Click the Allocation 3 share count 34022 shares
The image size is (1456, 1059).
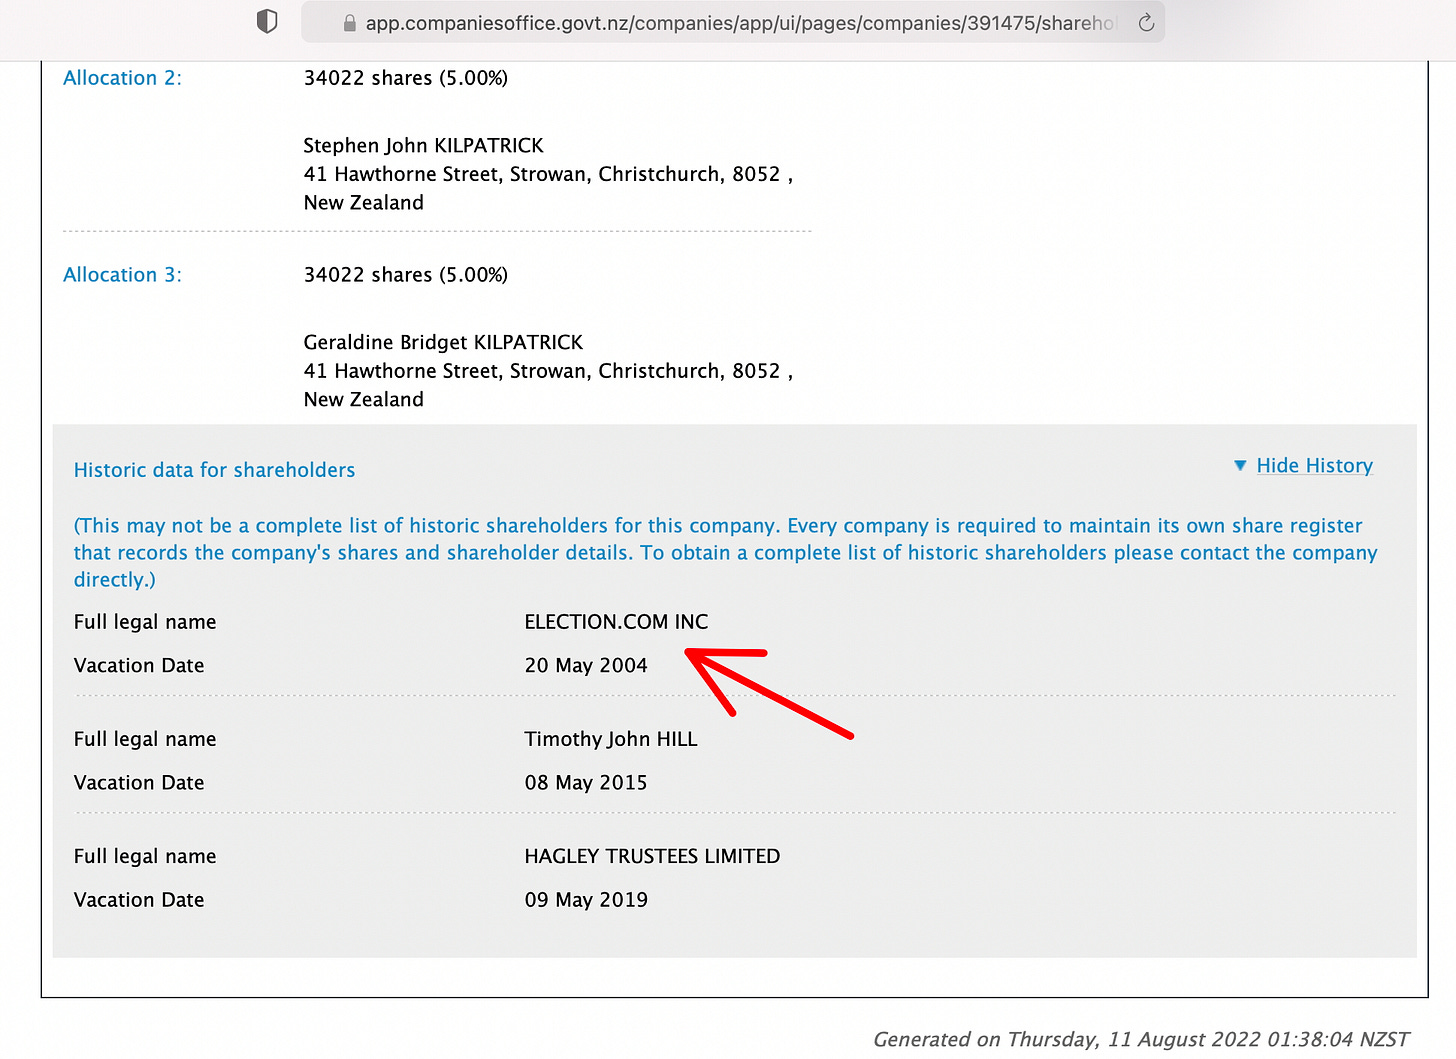(406, 275)
